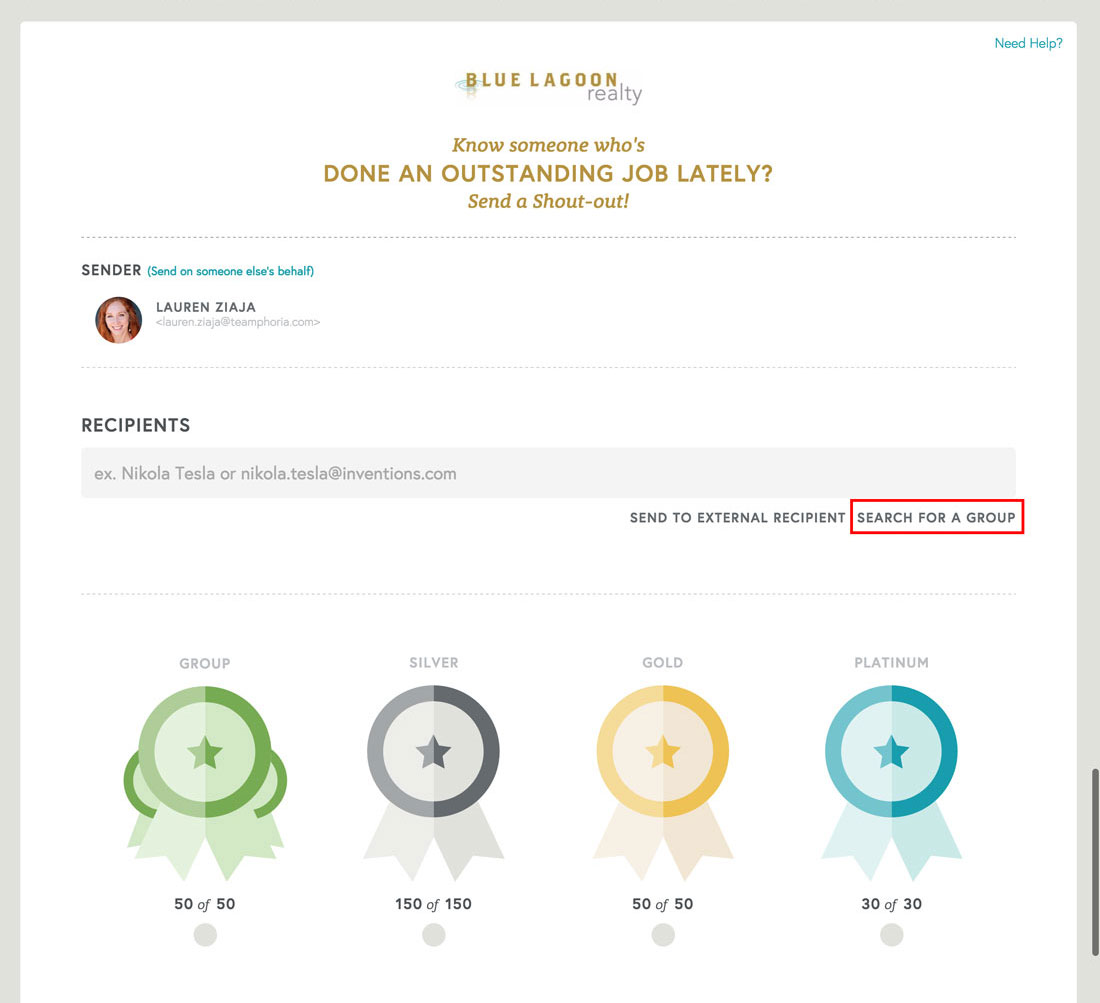Select the radio button under Silver
This screenshot has height=1003, width=1100.
coord(434,935)
